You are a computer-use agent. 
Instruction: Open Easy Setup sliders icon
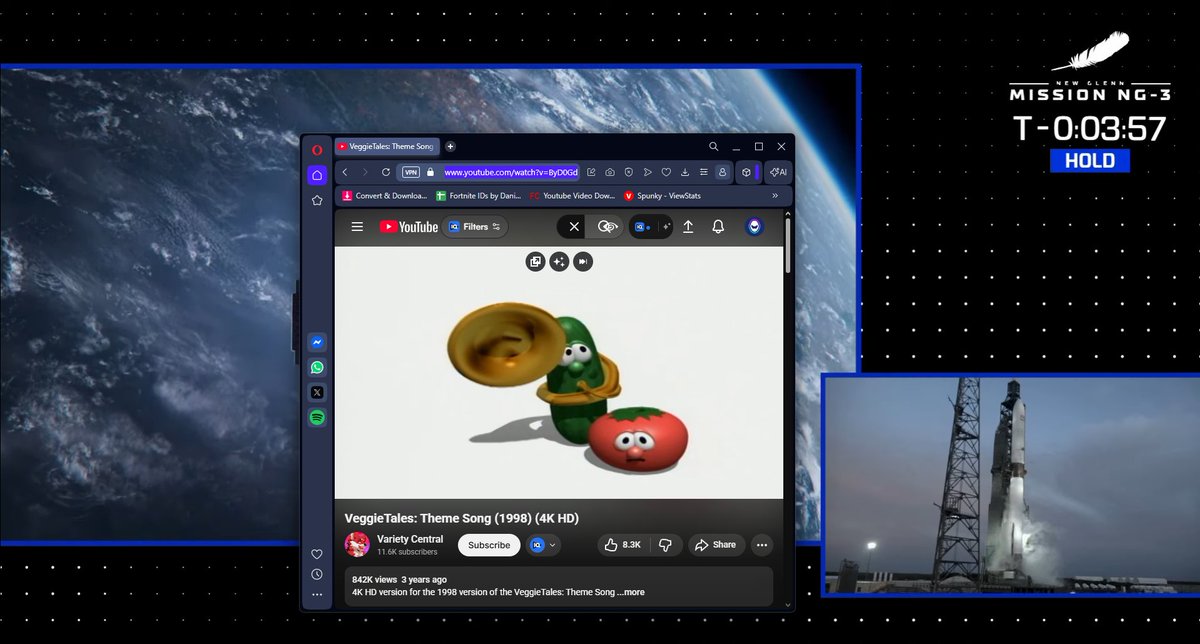(x=703, y=172)
